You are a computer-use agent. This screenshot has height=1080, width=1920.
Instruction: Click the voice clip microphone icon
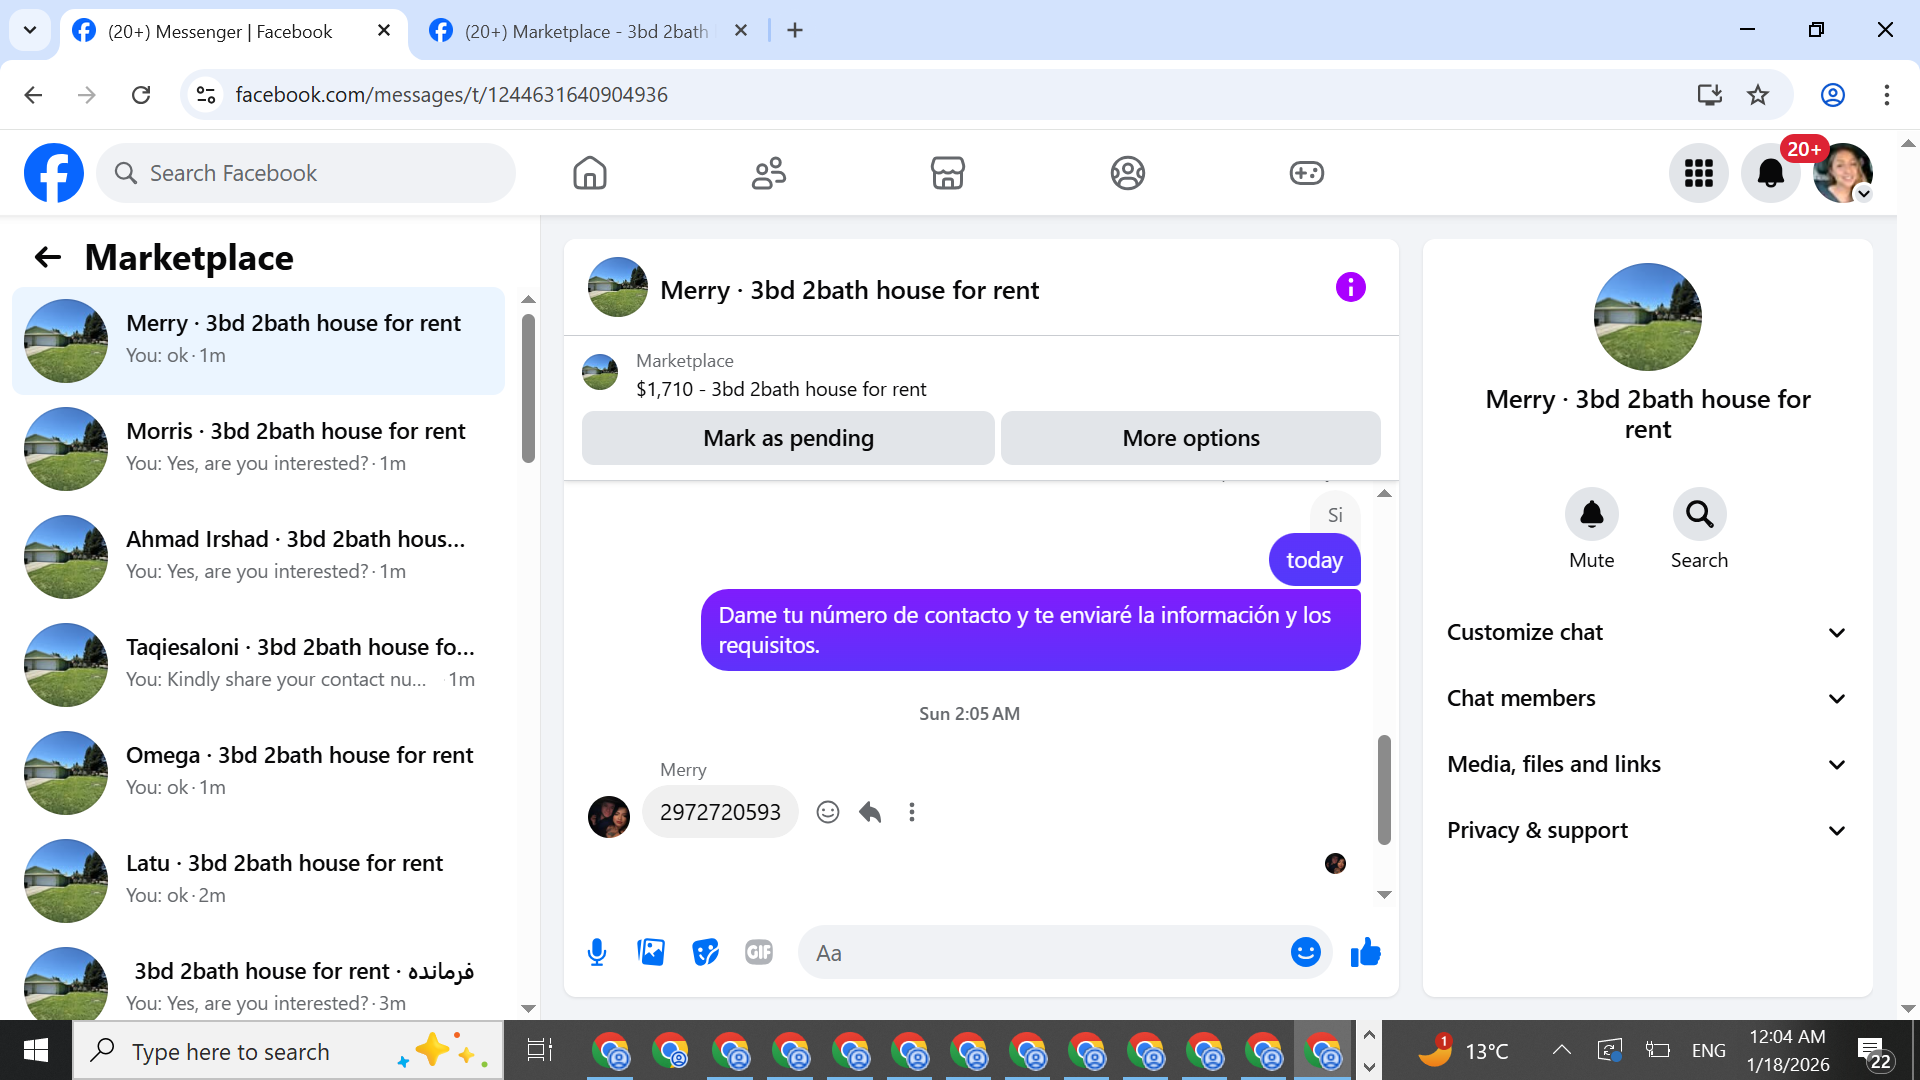click(x=597, y=952)
